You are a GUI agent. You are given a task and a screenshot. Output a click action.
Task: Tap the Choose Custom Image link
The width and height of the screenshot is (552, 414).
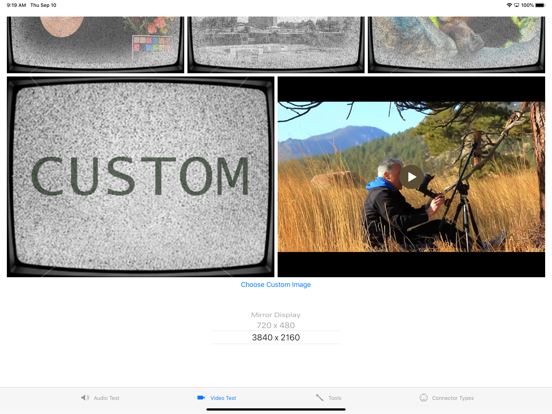pos(276,284)
